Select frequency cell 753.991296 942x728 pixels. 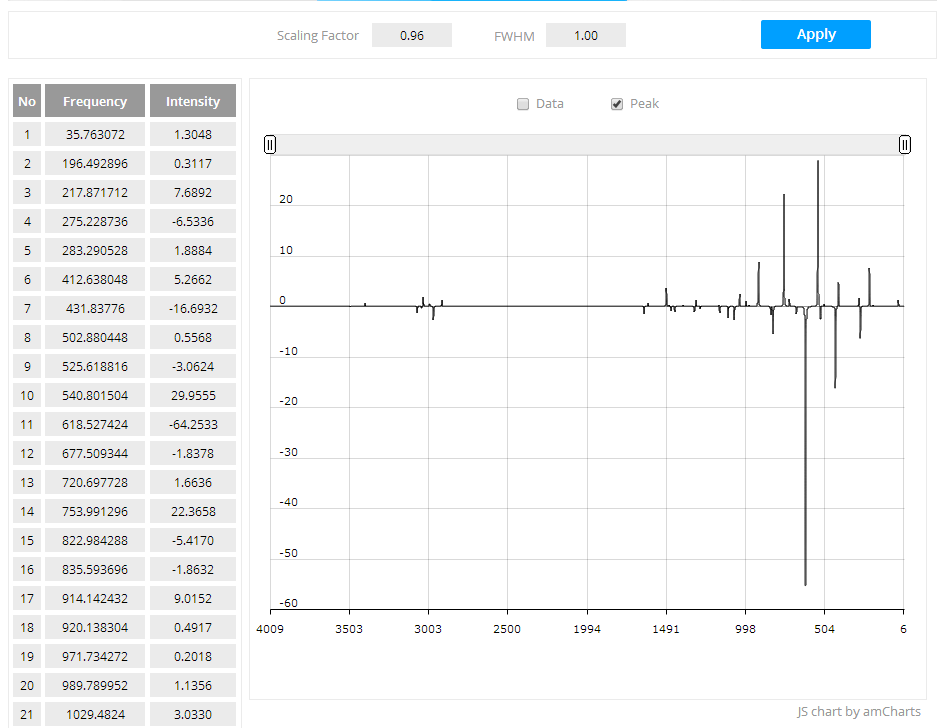(x=95, y=511)
